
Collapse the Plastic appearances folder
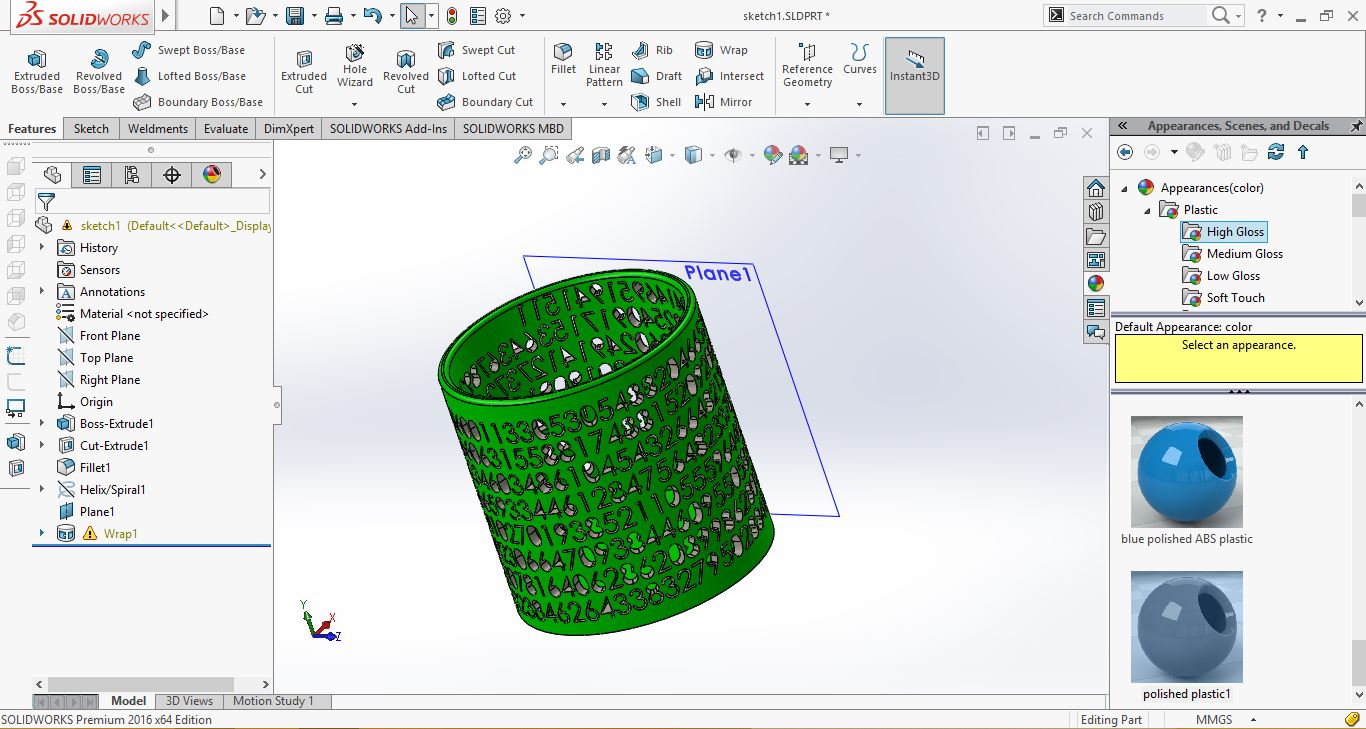pyautogui.click(x=1147, y=210)
